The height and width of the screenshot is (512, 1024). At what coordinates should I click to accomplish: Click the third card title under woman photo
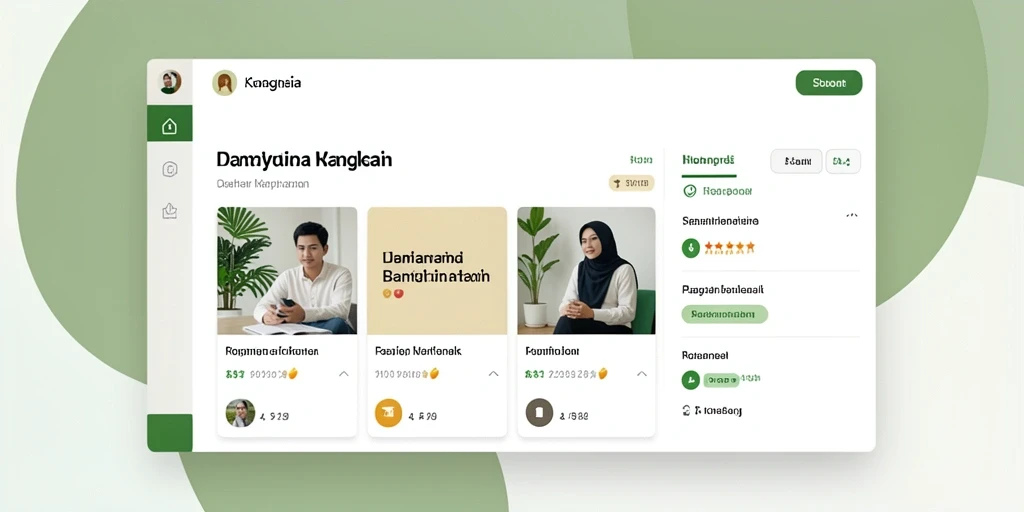552,351
